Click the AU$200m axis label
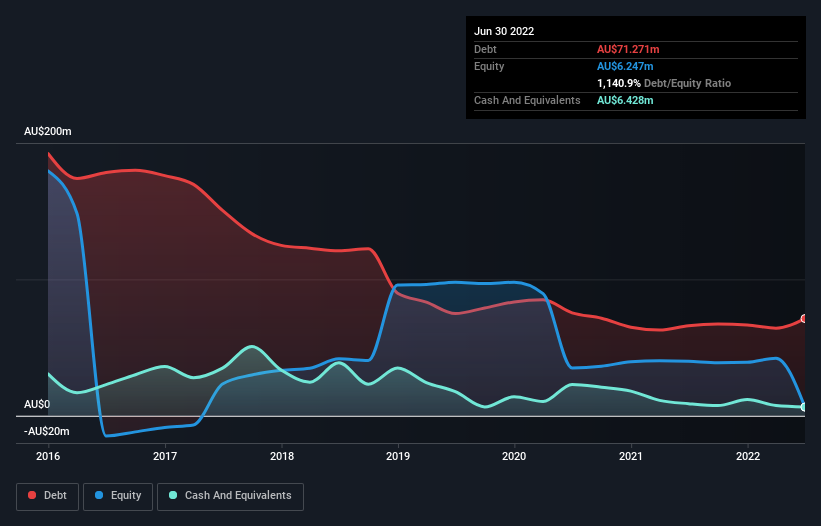This screenshot has width=821, height=526. click(x=48, y=131)
